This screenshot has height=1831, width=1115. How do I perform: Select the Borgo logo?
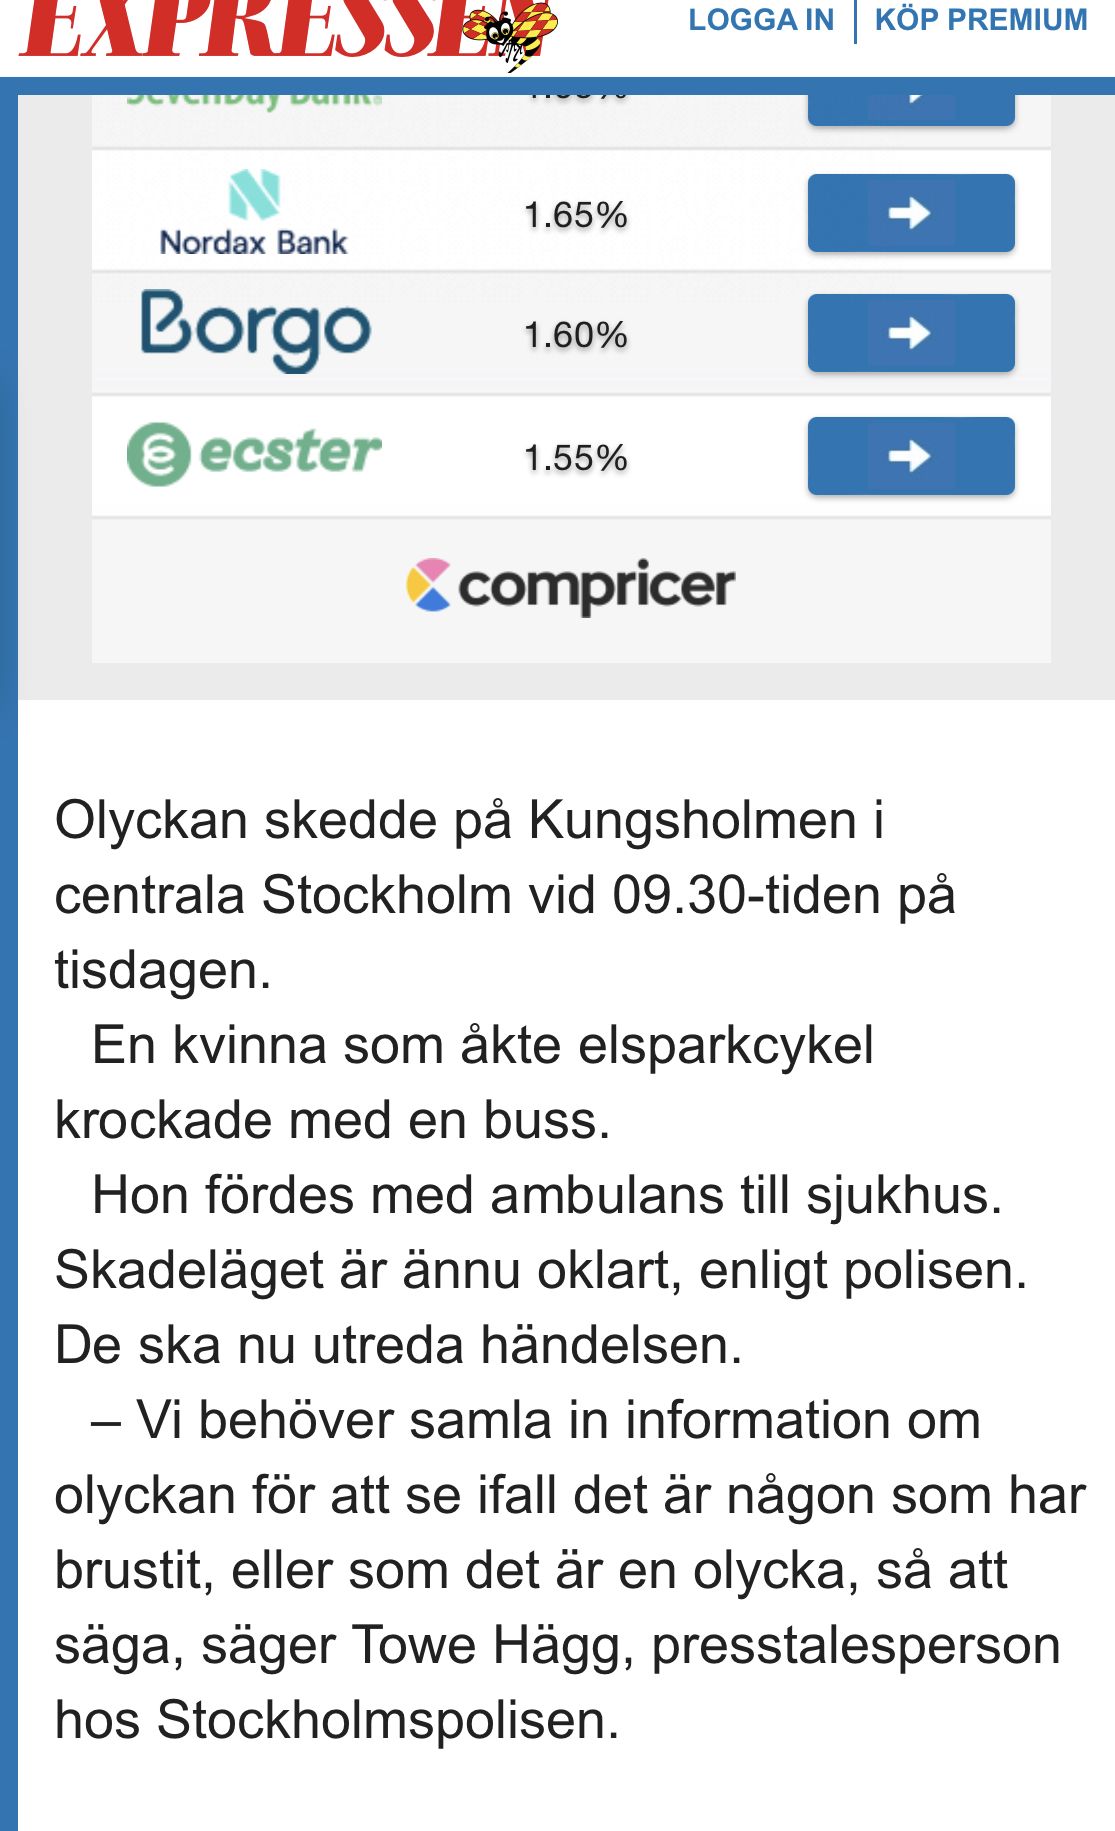(x=255, y=331)
